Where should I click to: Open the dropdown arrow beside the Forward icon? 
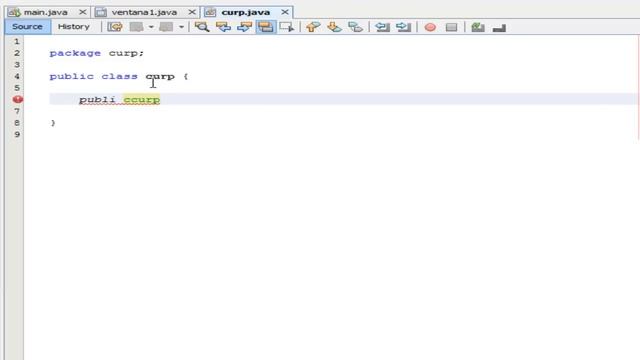click(x=181, y=27)
